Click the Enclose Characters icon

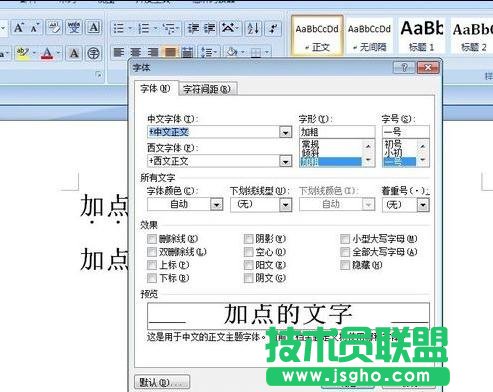94,53
